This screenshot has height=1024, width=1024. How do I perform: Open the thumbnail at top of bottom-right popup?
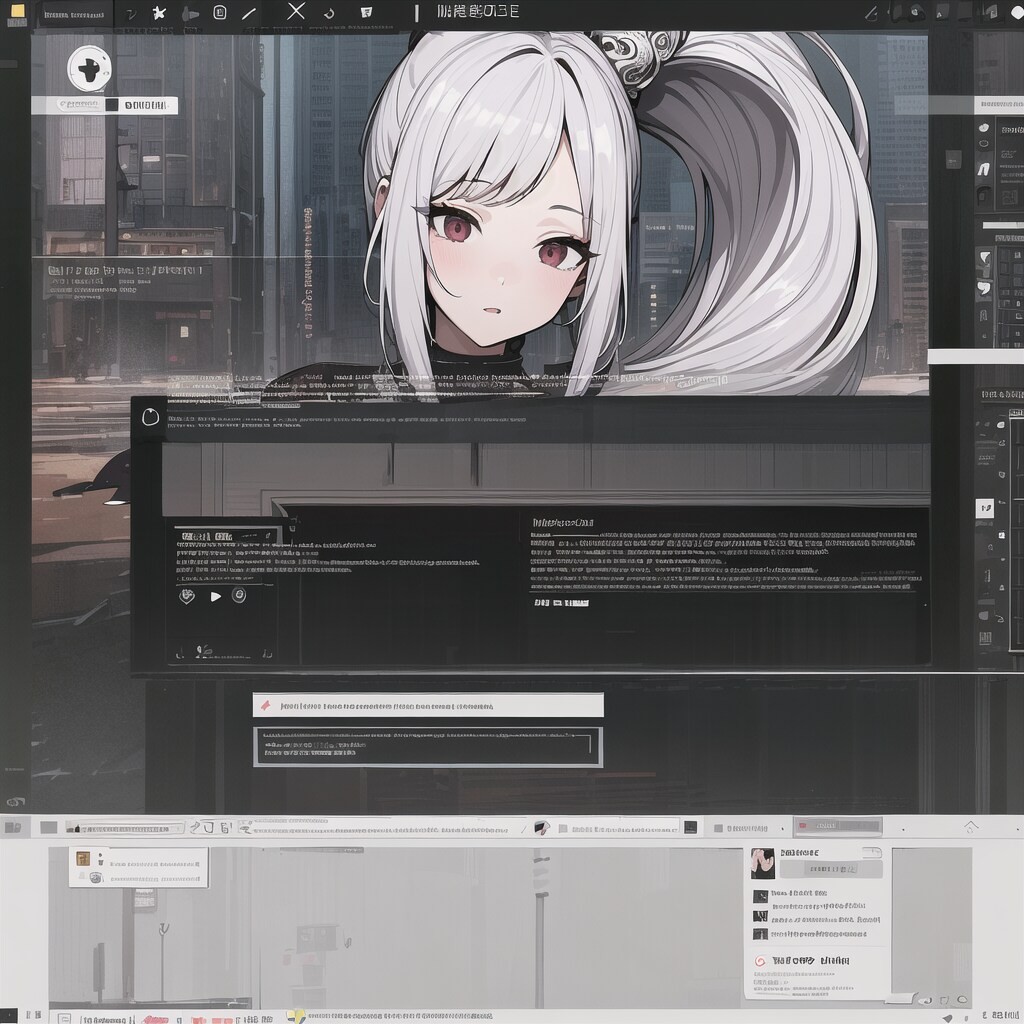coord(763,863)
